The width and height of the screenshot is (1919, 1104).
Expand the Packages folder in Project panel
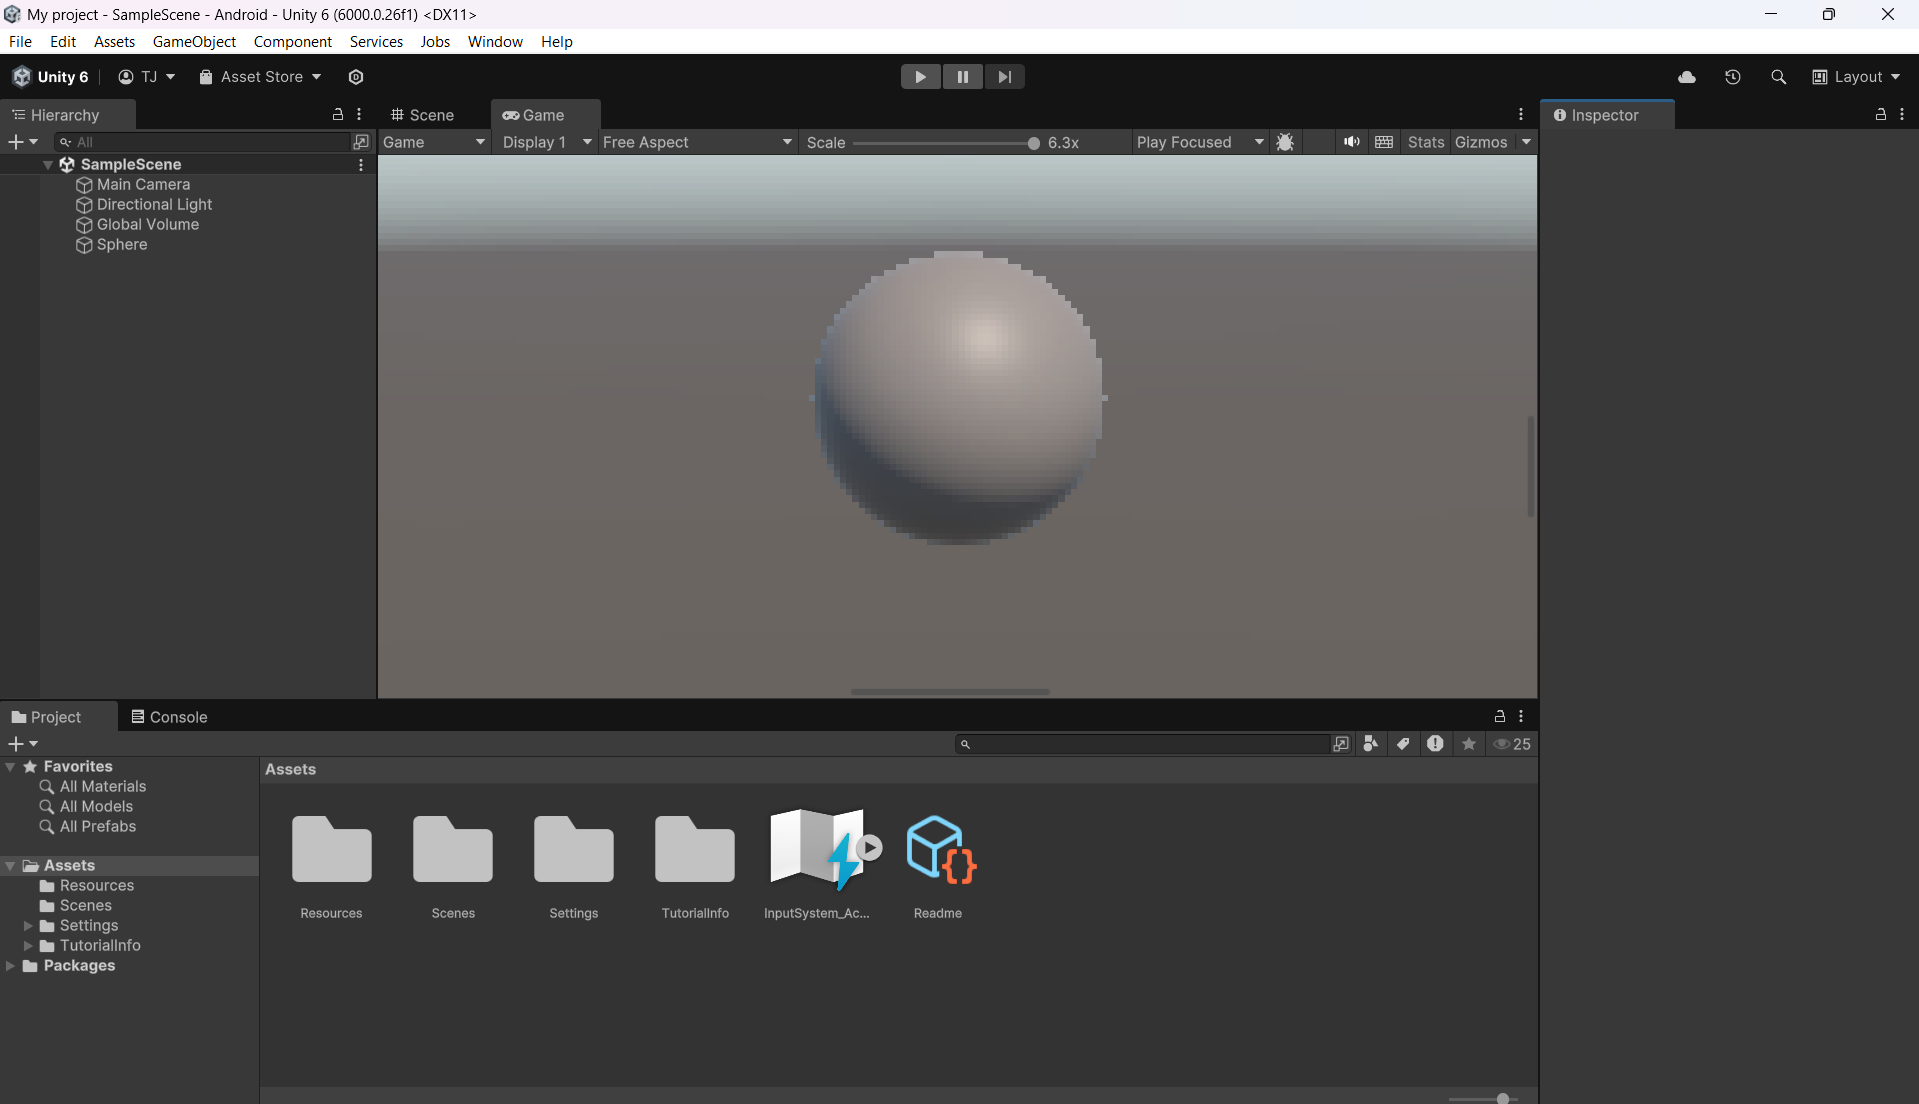pos(11,965)
